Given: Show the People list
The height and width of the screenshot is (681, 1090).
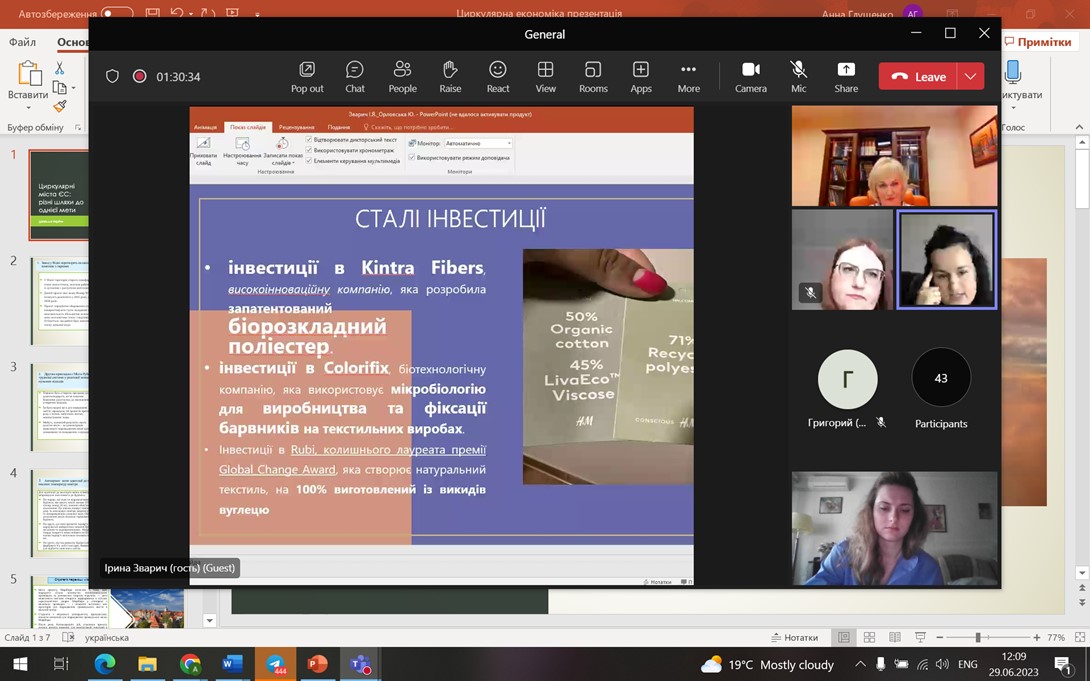Looking at the screenshot, I should point(402,76).
